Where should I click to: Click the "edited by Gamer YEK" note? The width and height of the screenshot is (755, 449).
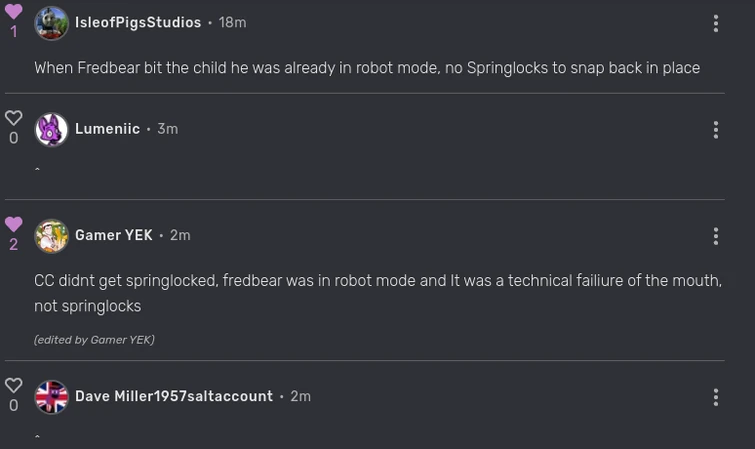(x=94, y=340)
